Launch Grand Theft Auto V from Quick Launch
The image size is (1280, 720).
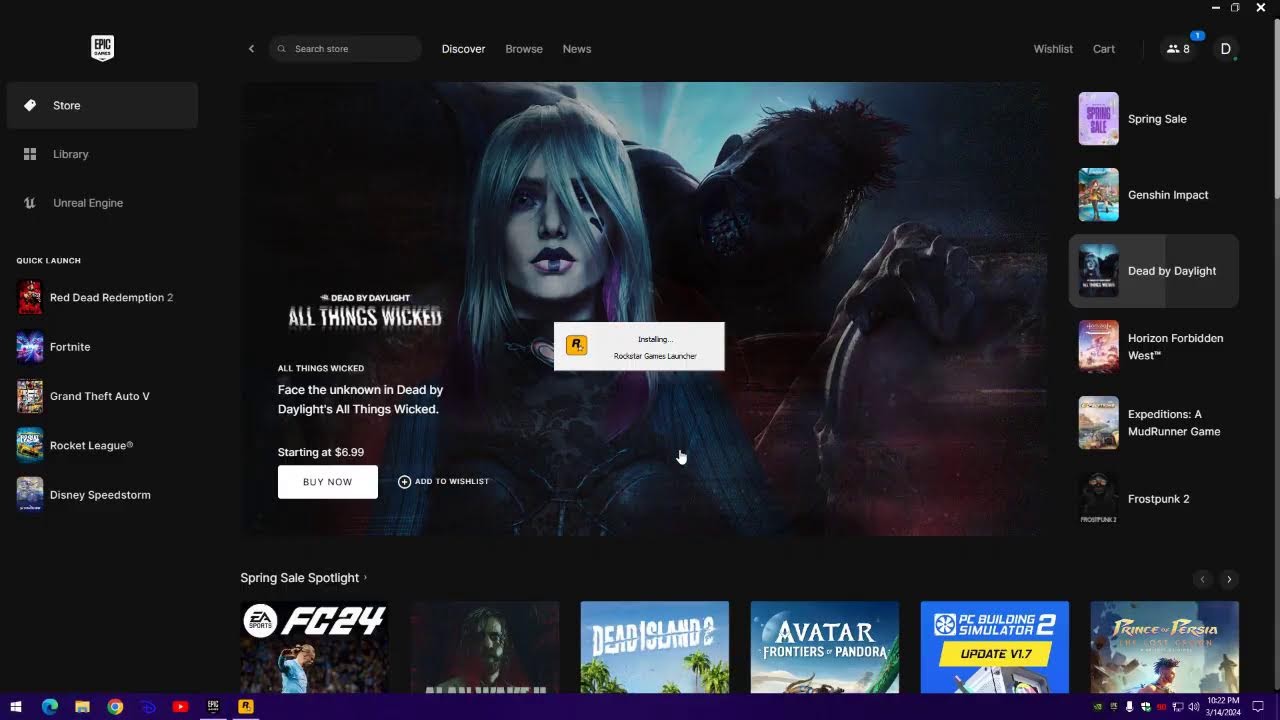pyautogui.click(x=102, y=396)
